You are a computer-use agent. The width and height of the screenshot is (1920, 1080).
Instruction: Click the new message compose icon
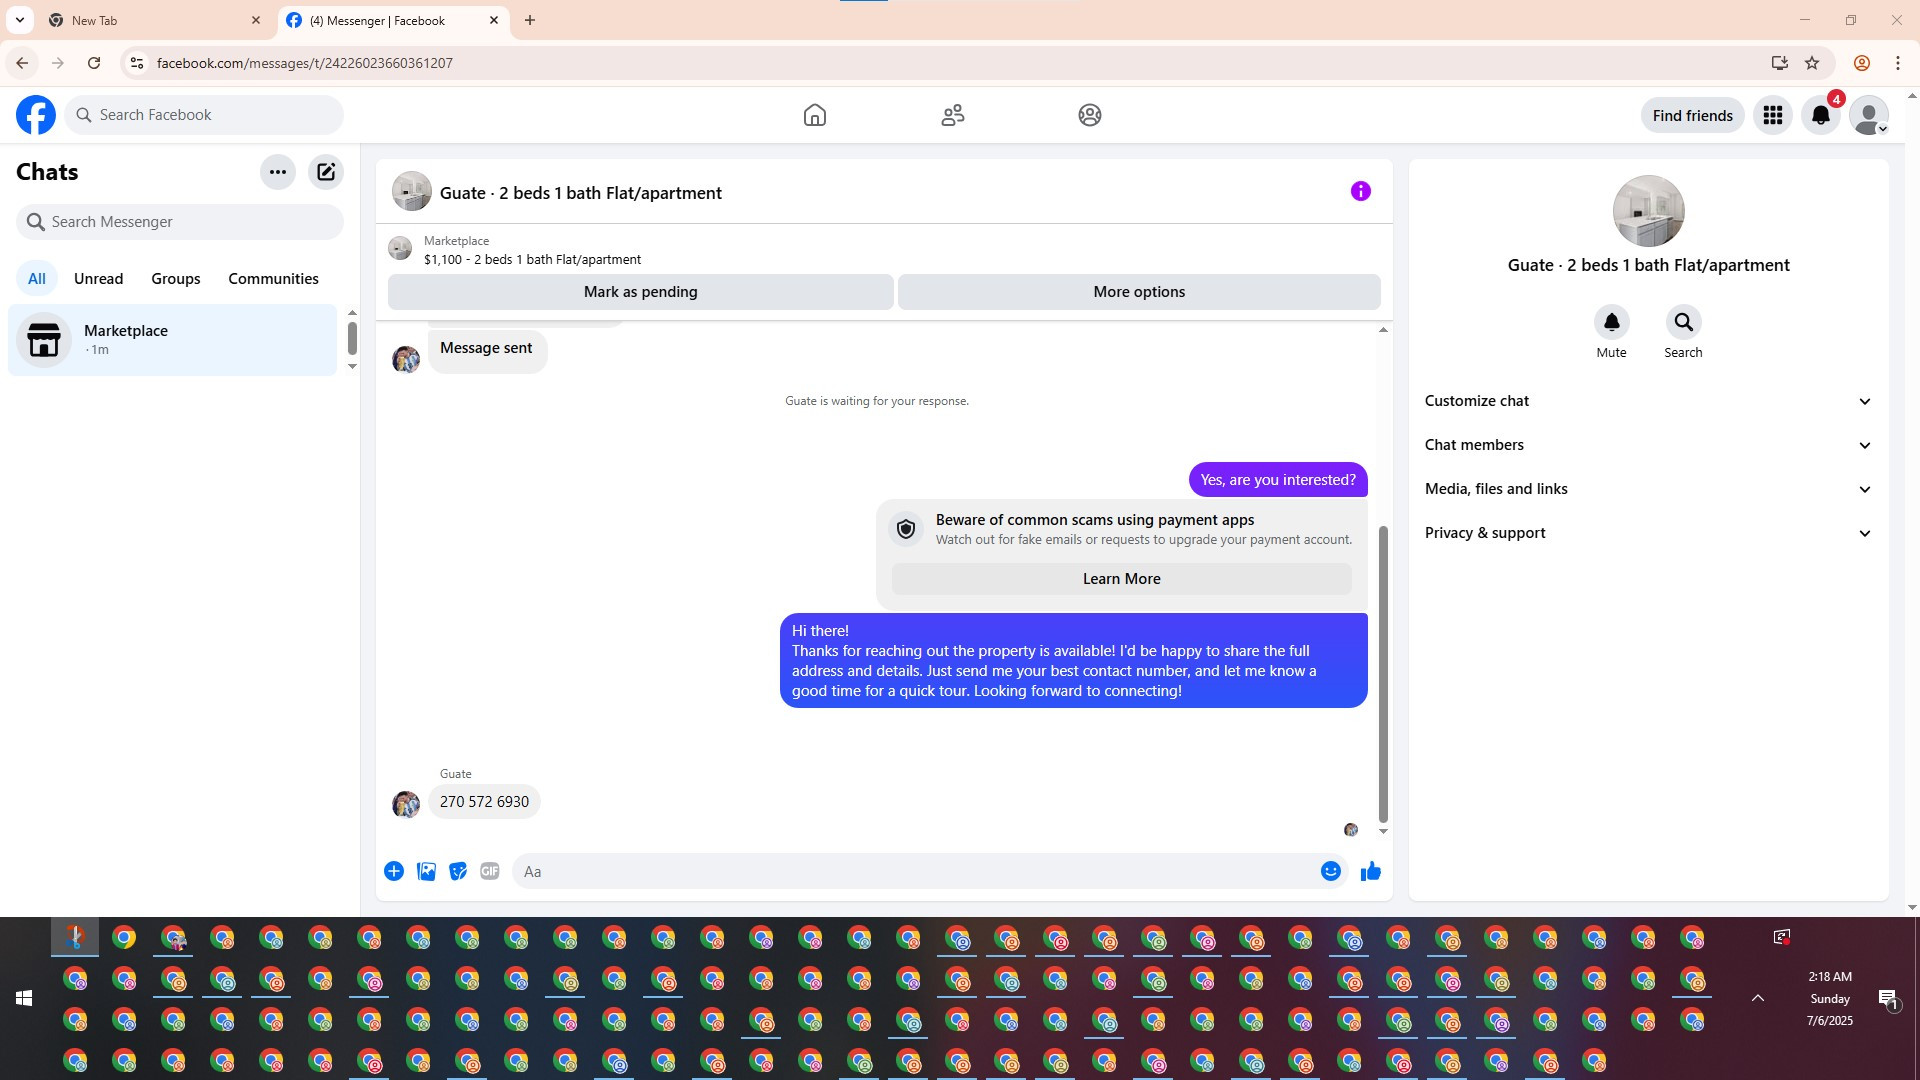point(326,172)
